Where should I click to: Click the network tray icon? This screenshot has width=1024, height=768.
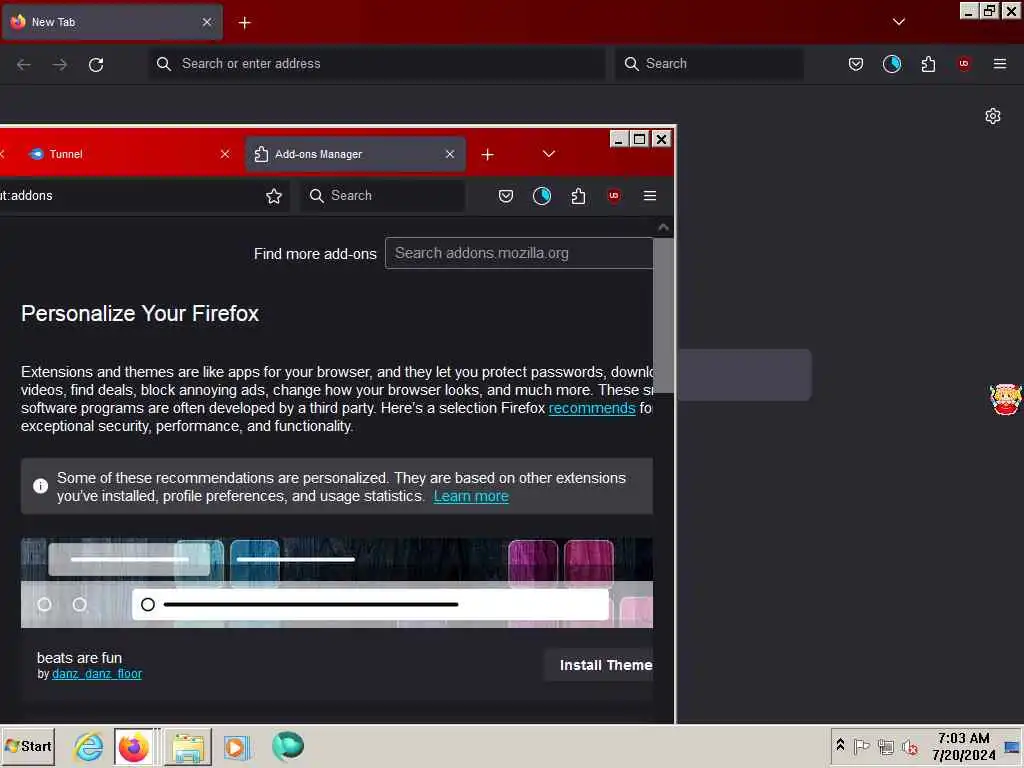coord(886,746)
